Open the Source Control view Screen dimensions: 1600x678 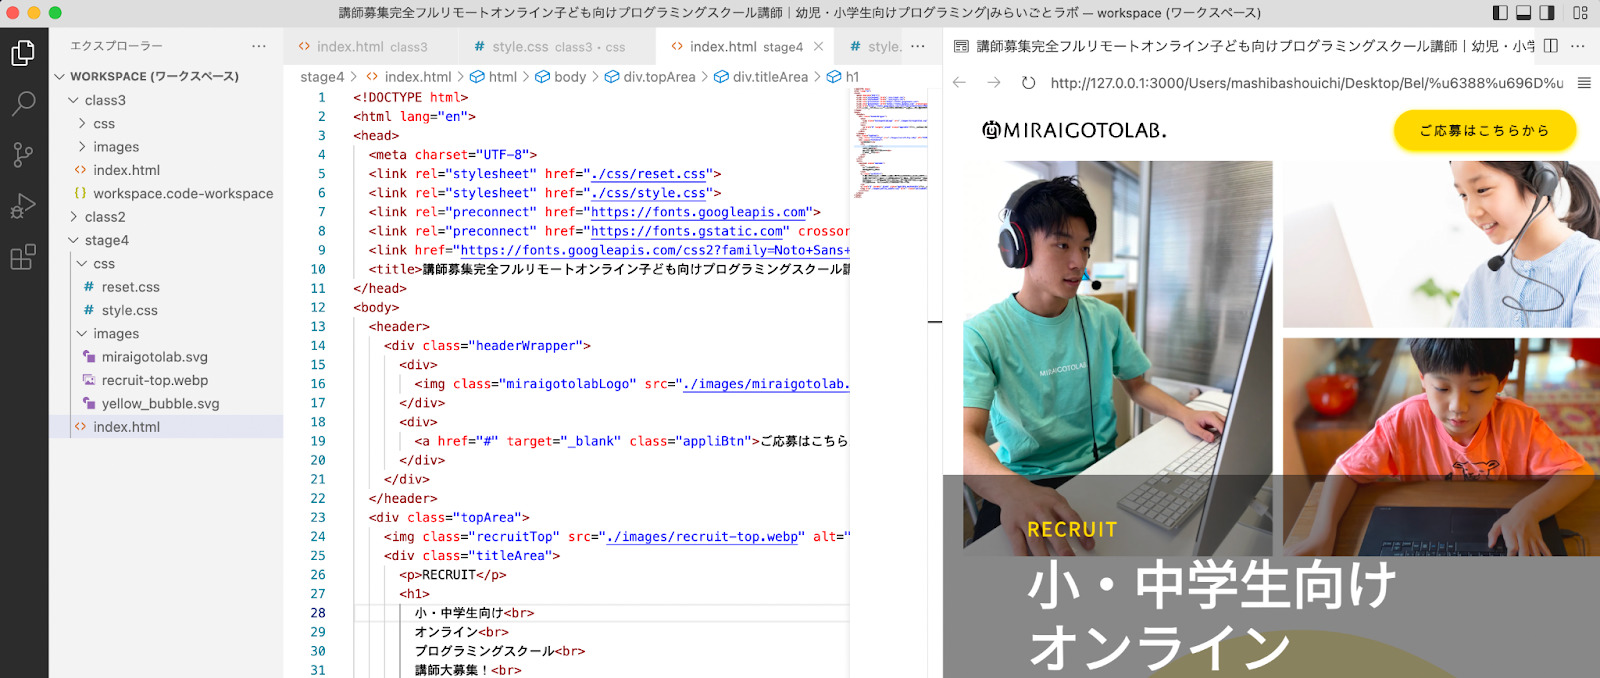coord(23,154)
